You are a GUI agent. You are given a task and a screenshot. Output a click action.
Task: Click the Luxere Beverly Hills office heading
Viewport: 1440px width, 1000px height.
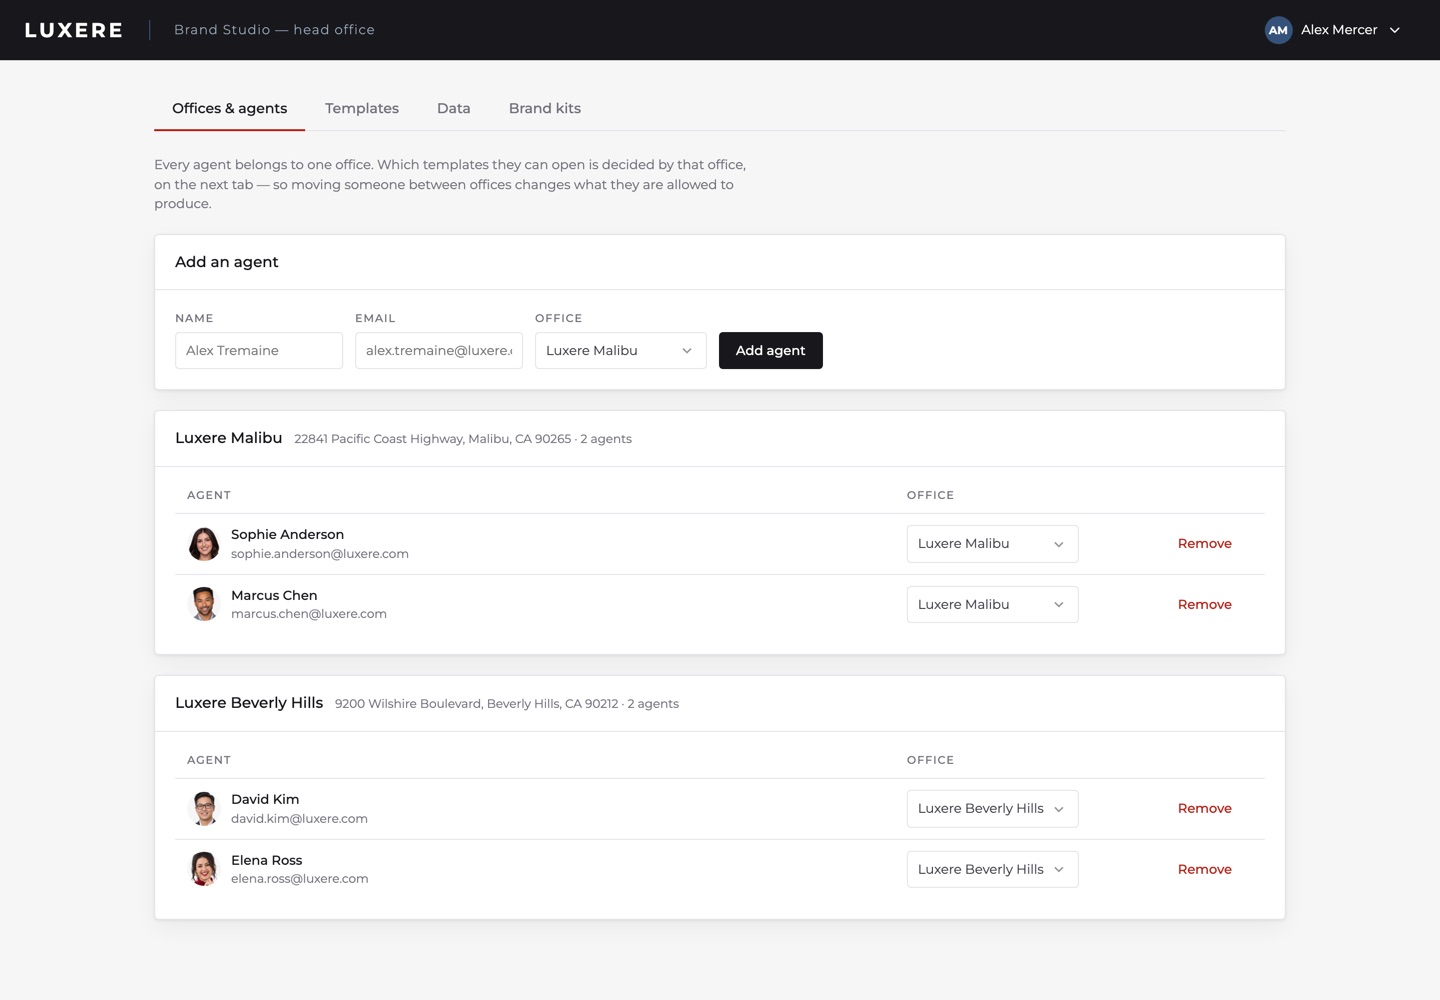point(249,703)
